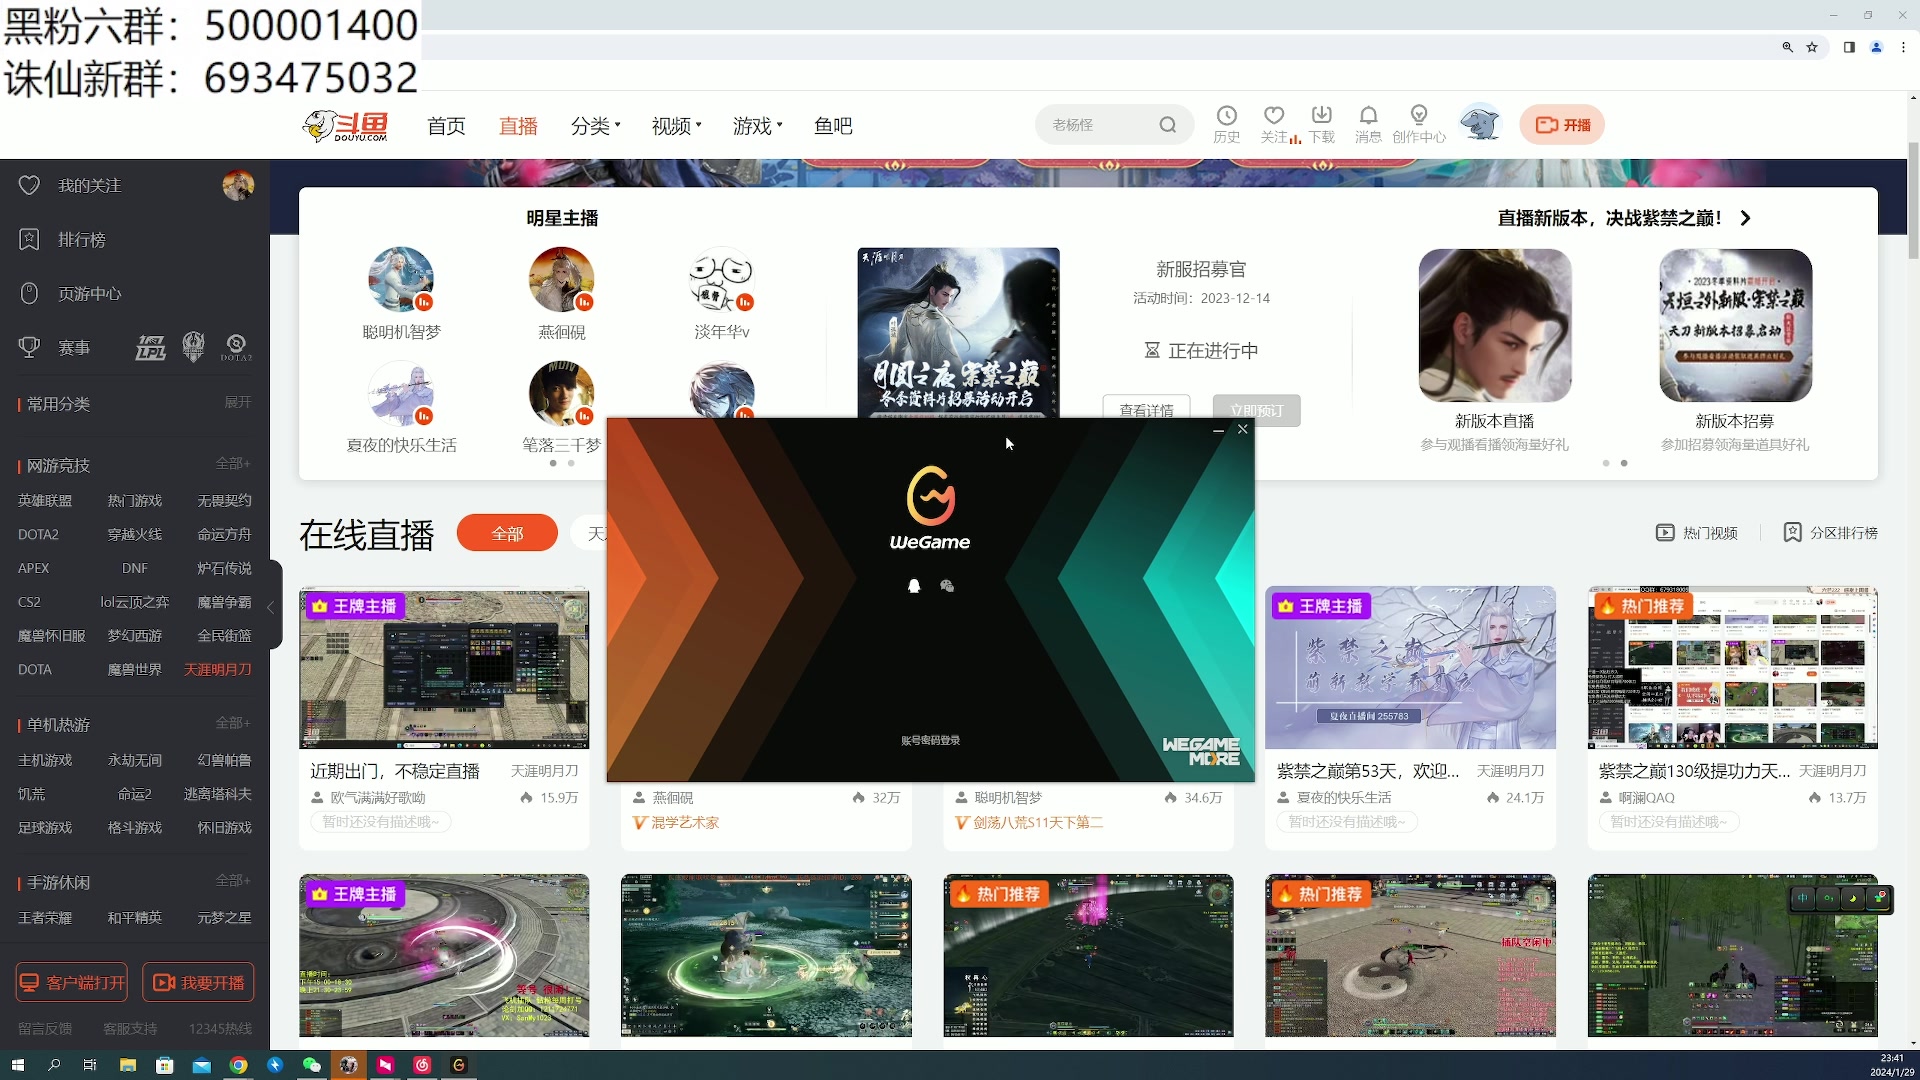Click the orange 开播 broadcast button
The width and height of the screenshot is (1920, 1080).
point(1562,124)
